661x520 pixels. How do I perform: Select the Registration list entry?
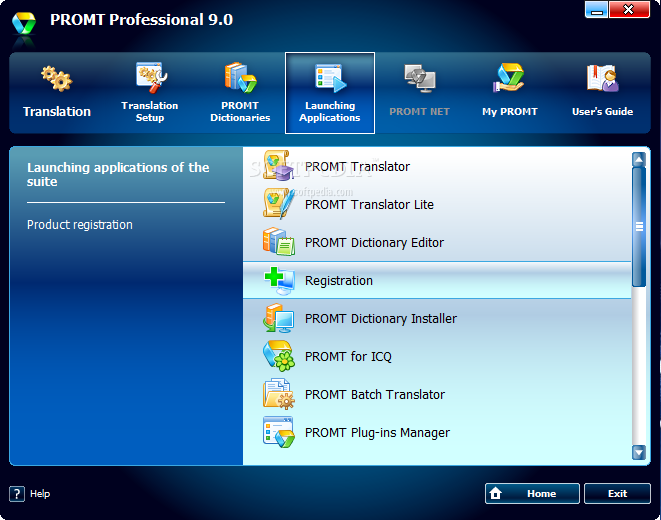437,280
